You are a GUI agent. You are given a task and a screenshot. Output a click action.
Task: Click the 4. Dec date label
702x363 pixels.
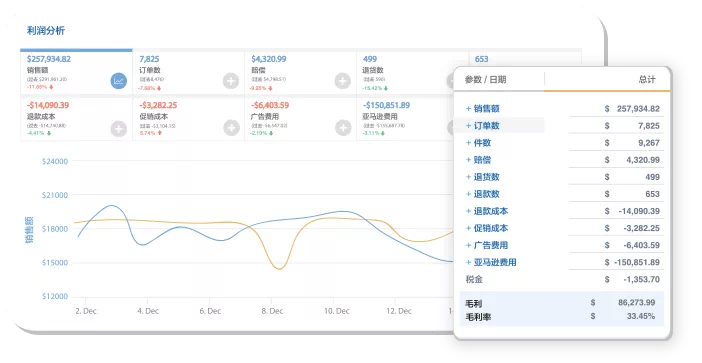pos(148,311)
